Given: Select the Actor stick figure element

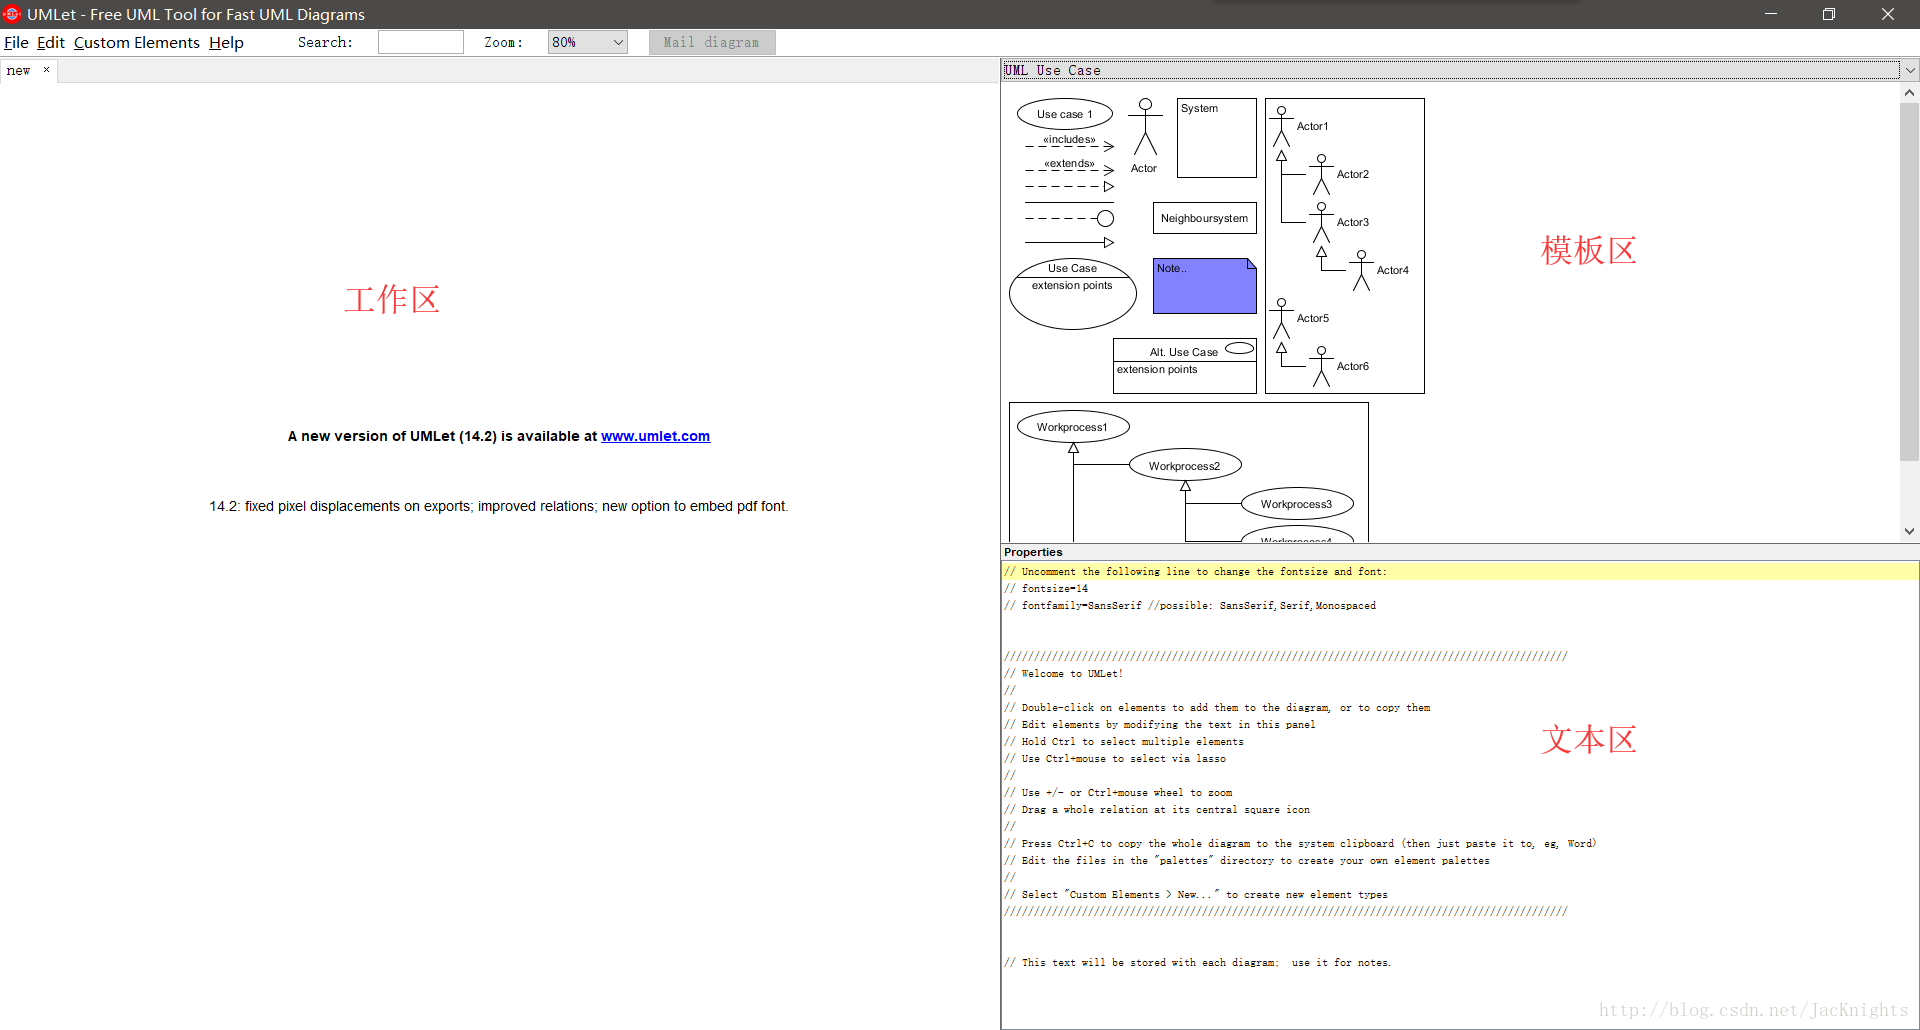Looking at the screenshot, I should pos(1145,135).
